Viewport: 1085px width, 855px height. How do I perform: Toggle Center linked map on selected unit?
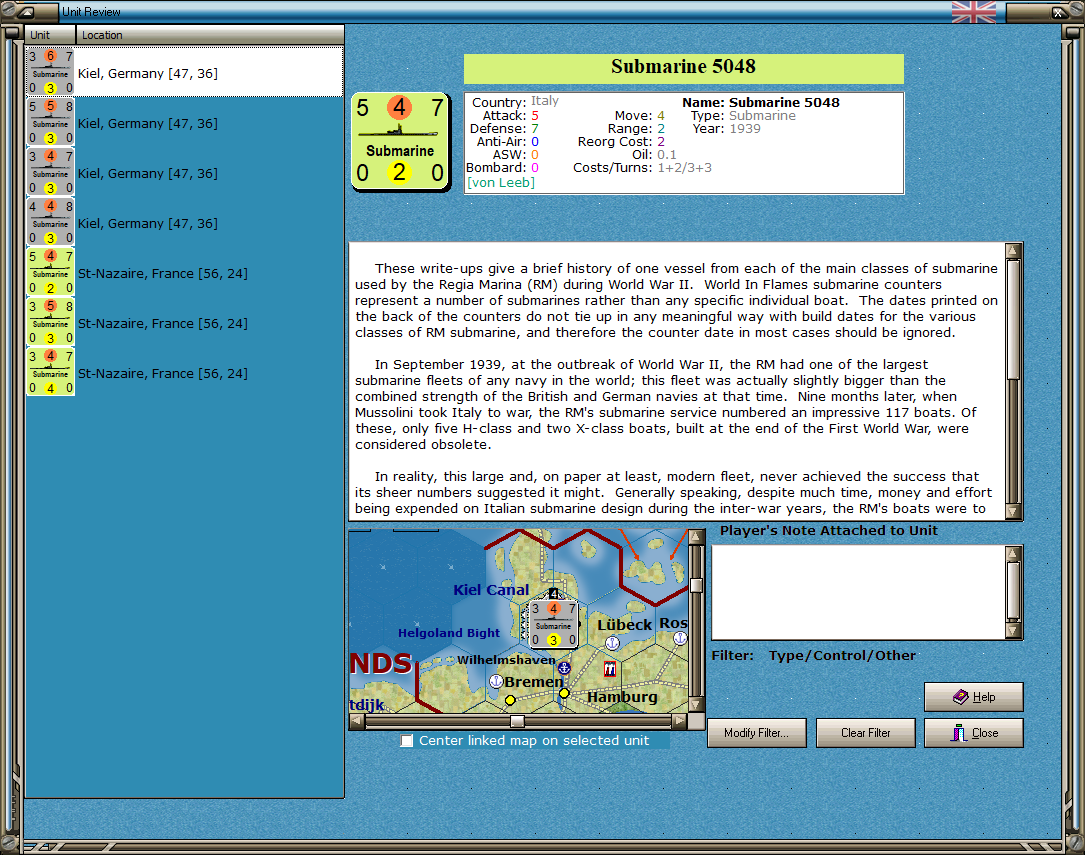point(407,740)
